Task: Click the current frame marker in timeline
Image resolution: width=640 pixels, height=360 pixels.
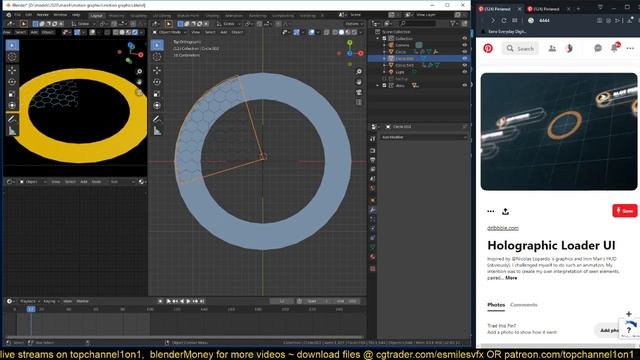Action: (x=31, y=309)
